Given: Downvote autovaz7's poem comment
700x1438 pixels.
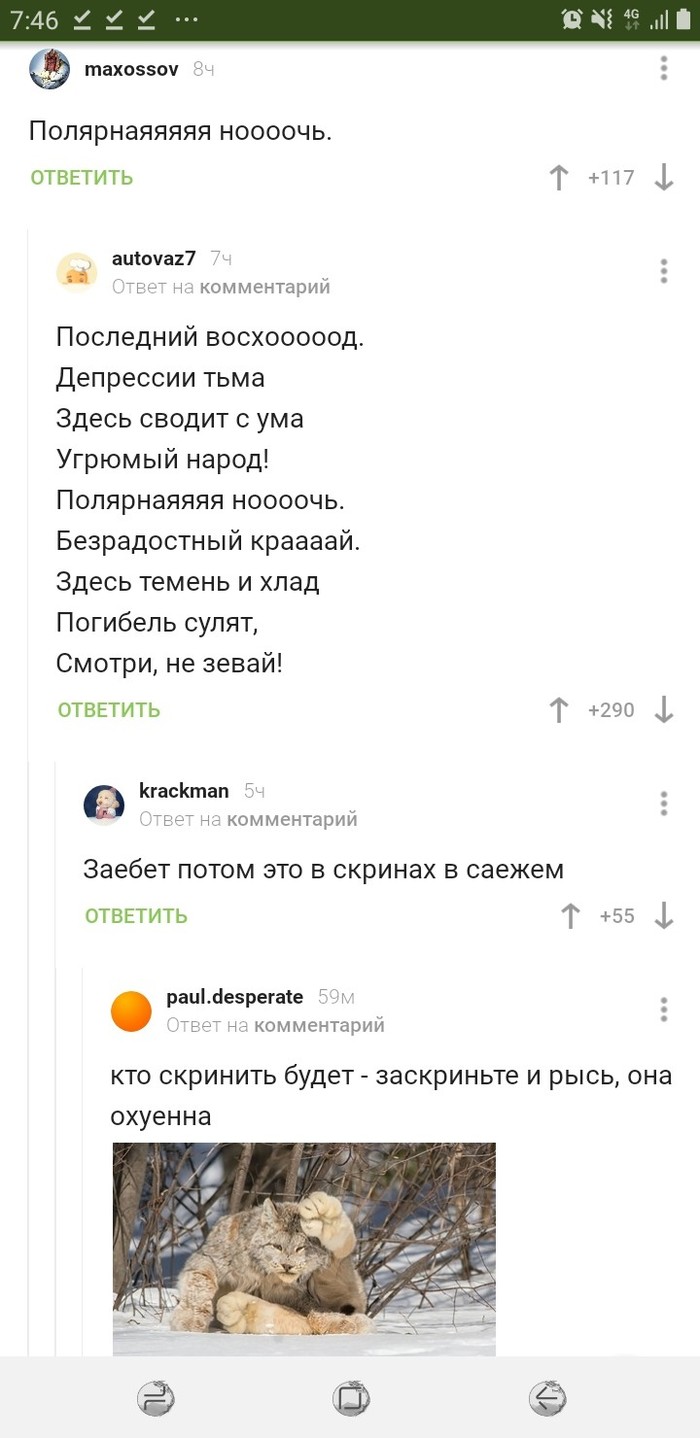Looking at the screenshot, I should (x=664, y=710).
